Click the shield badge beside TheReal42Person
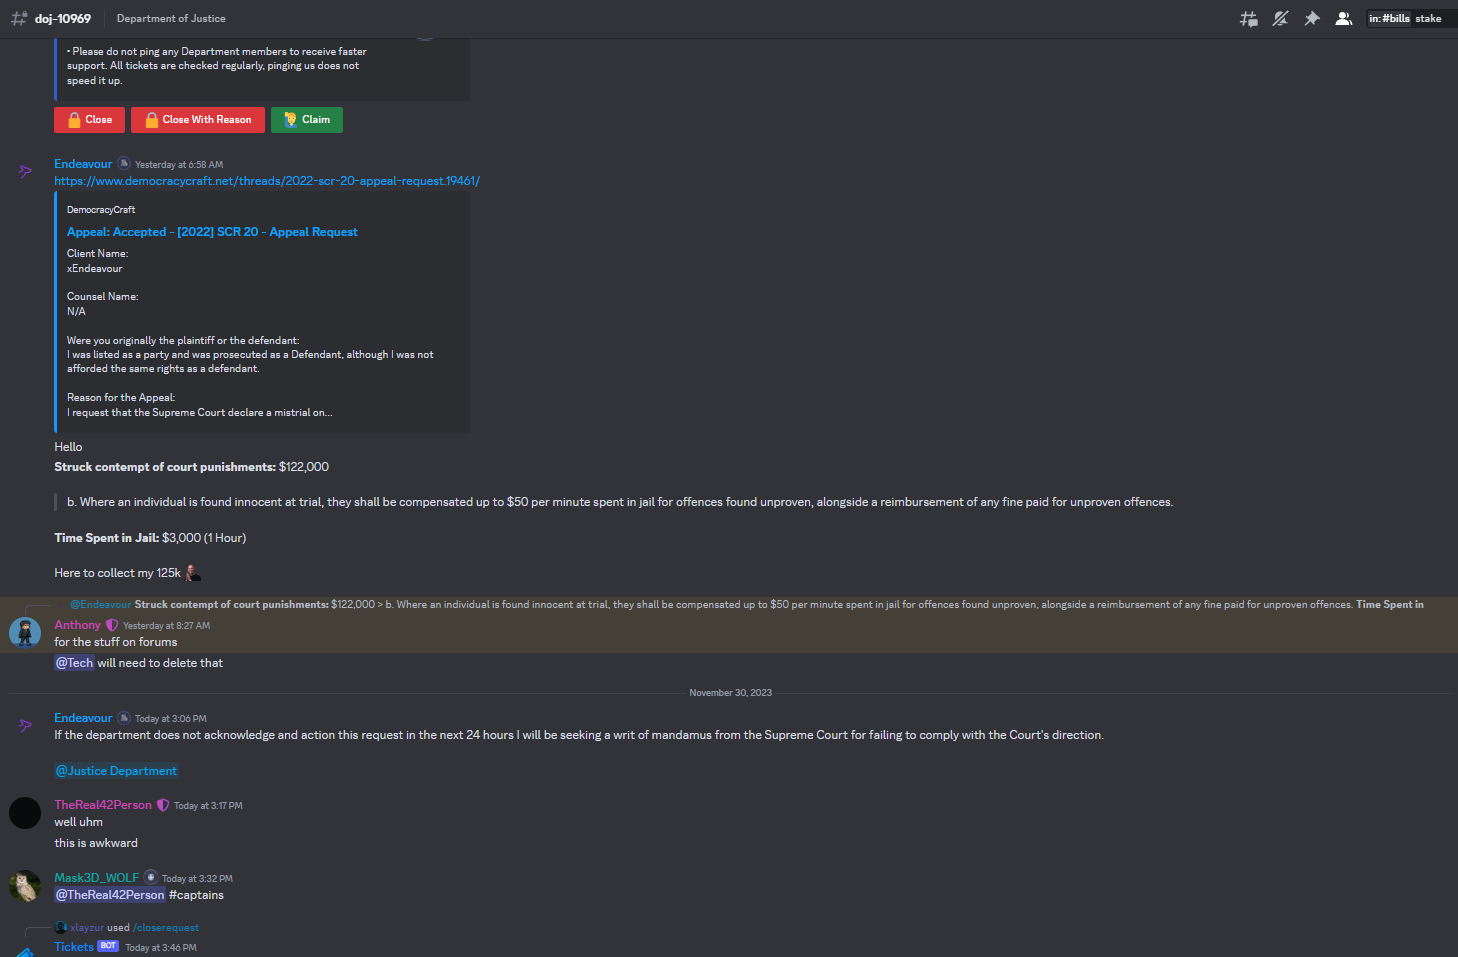 coord(163,805)
